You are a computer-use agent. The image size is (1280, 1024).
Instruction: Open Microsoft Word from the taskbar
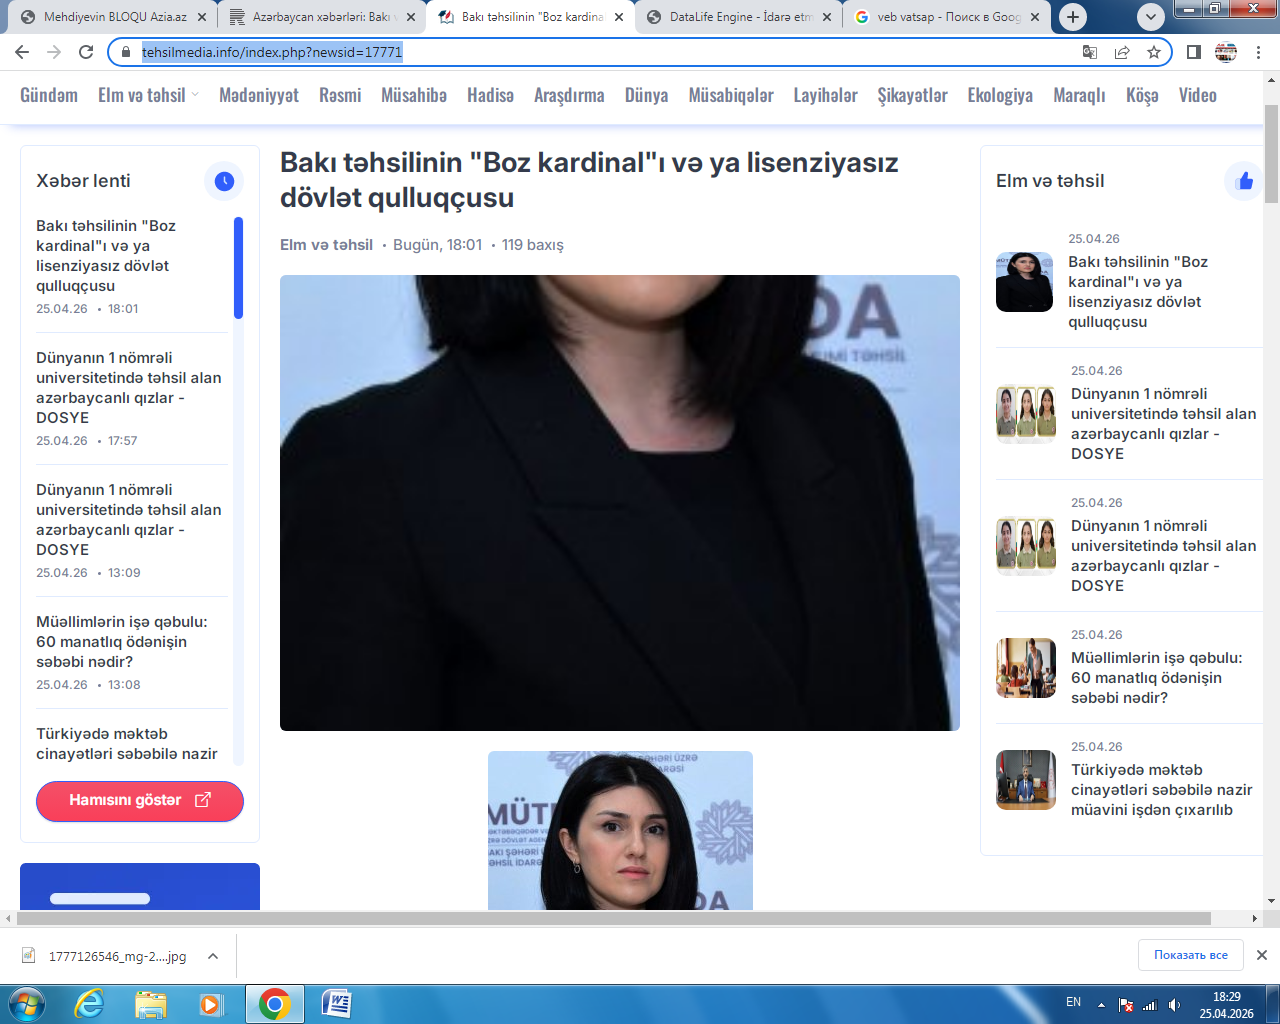point(336,1003)
